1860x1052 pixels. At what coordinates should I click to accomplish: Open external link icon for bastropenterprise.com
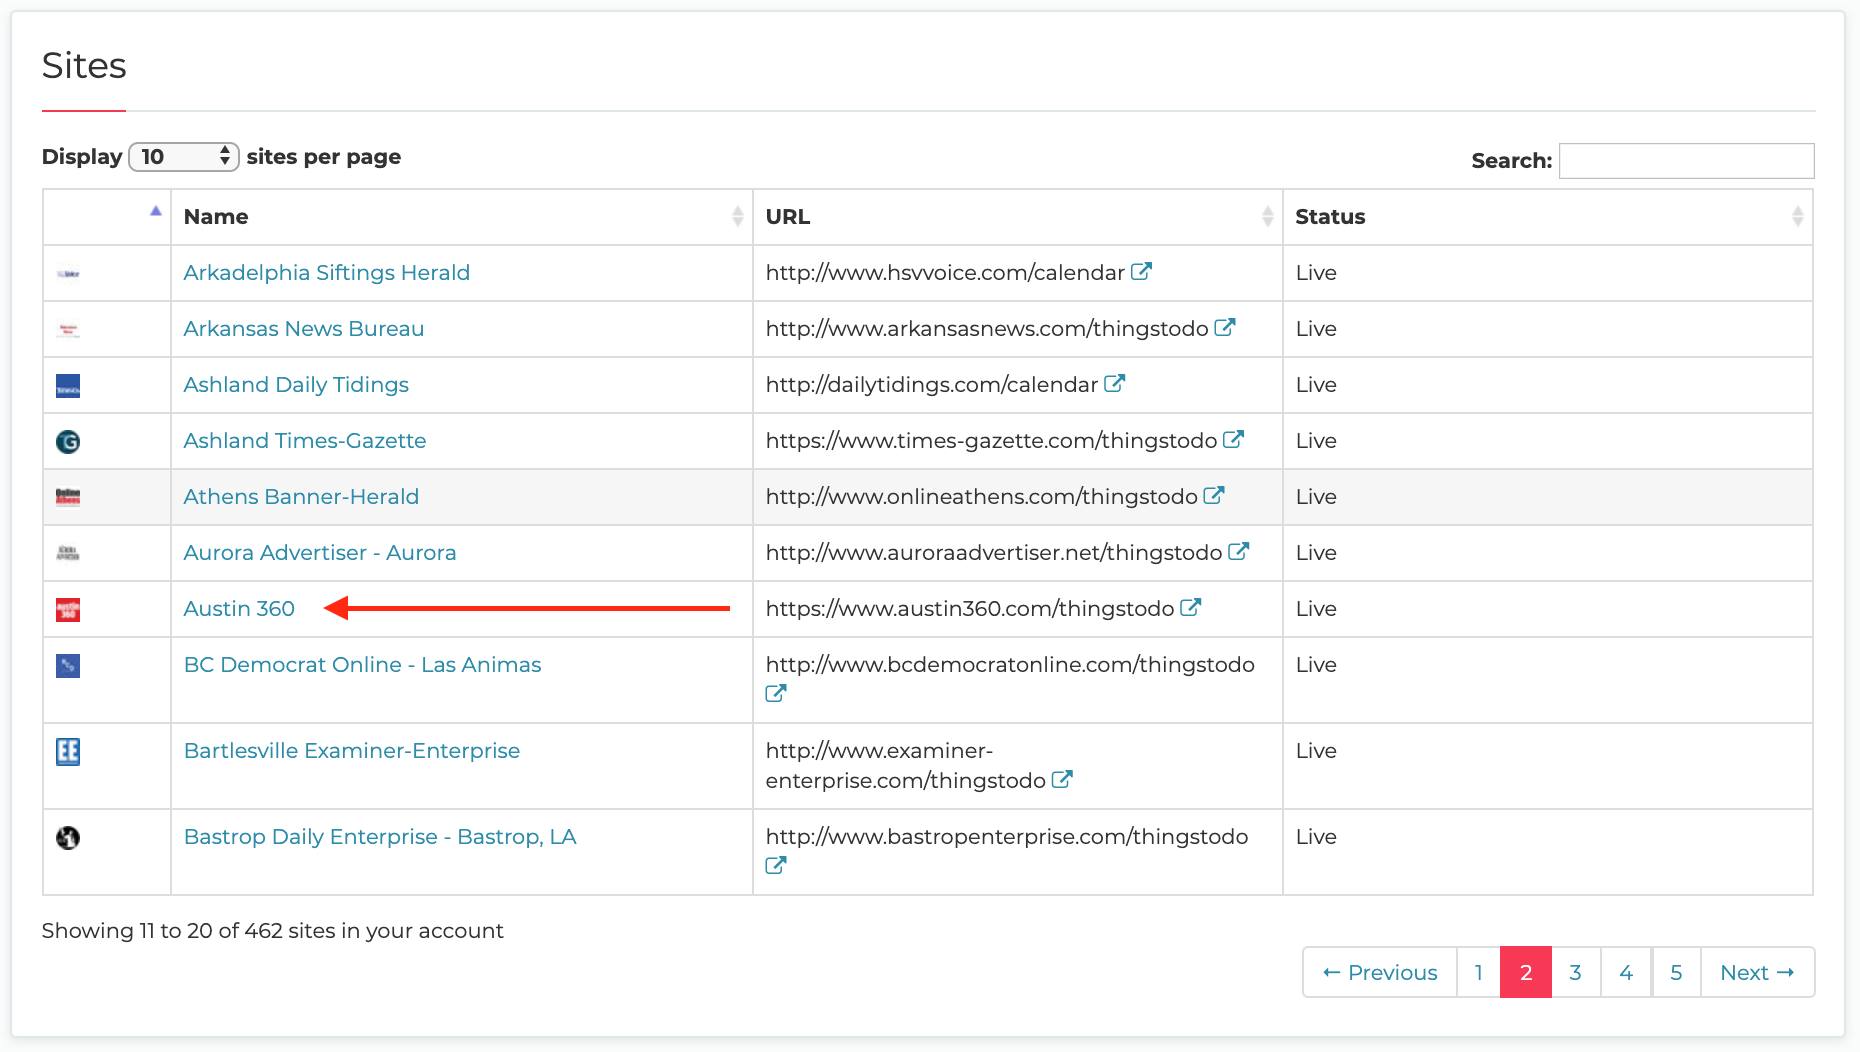coord(776,865)
